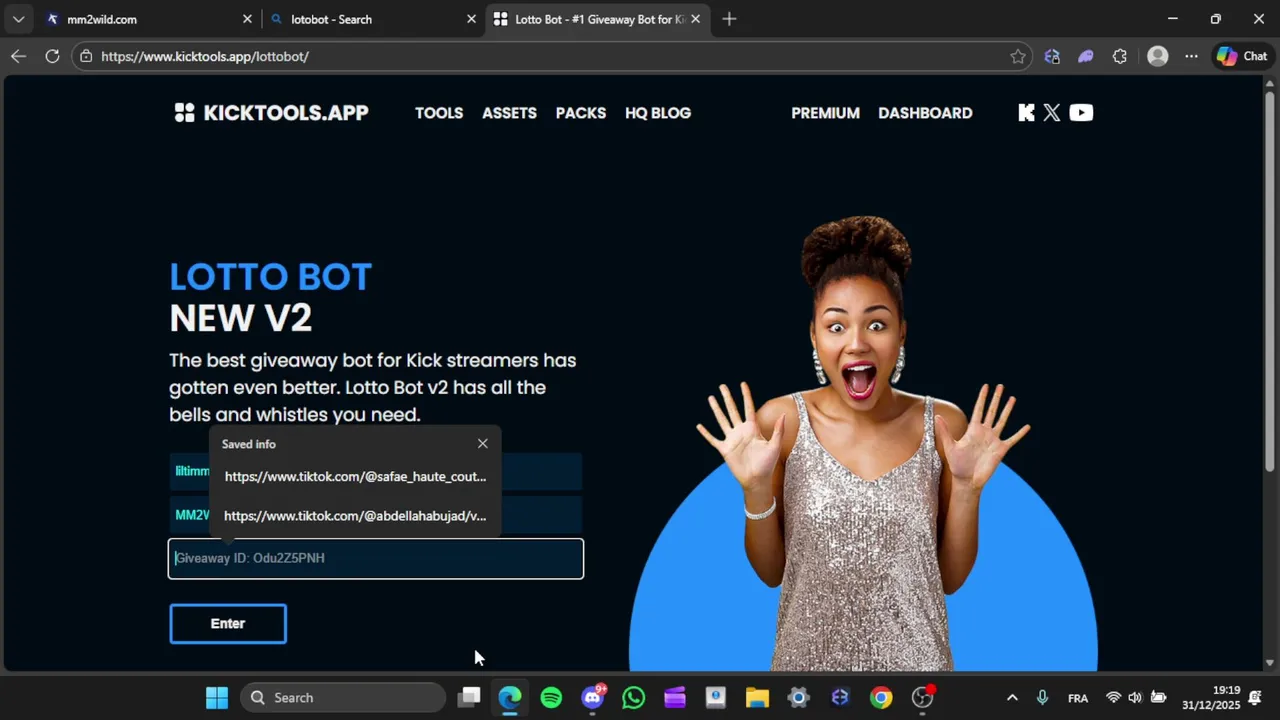Open the Wi-Fi network tray icon
Screen dimensions: 1280x720
(1113, 697)
